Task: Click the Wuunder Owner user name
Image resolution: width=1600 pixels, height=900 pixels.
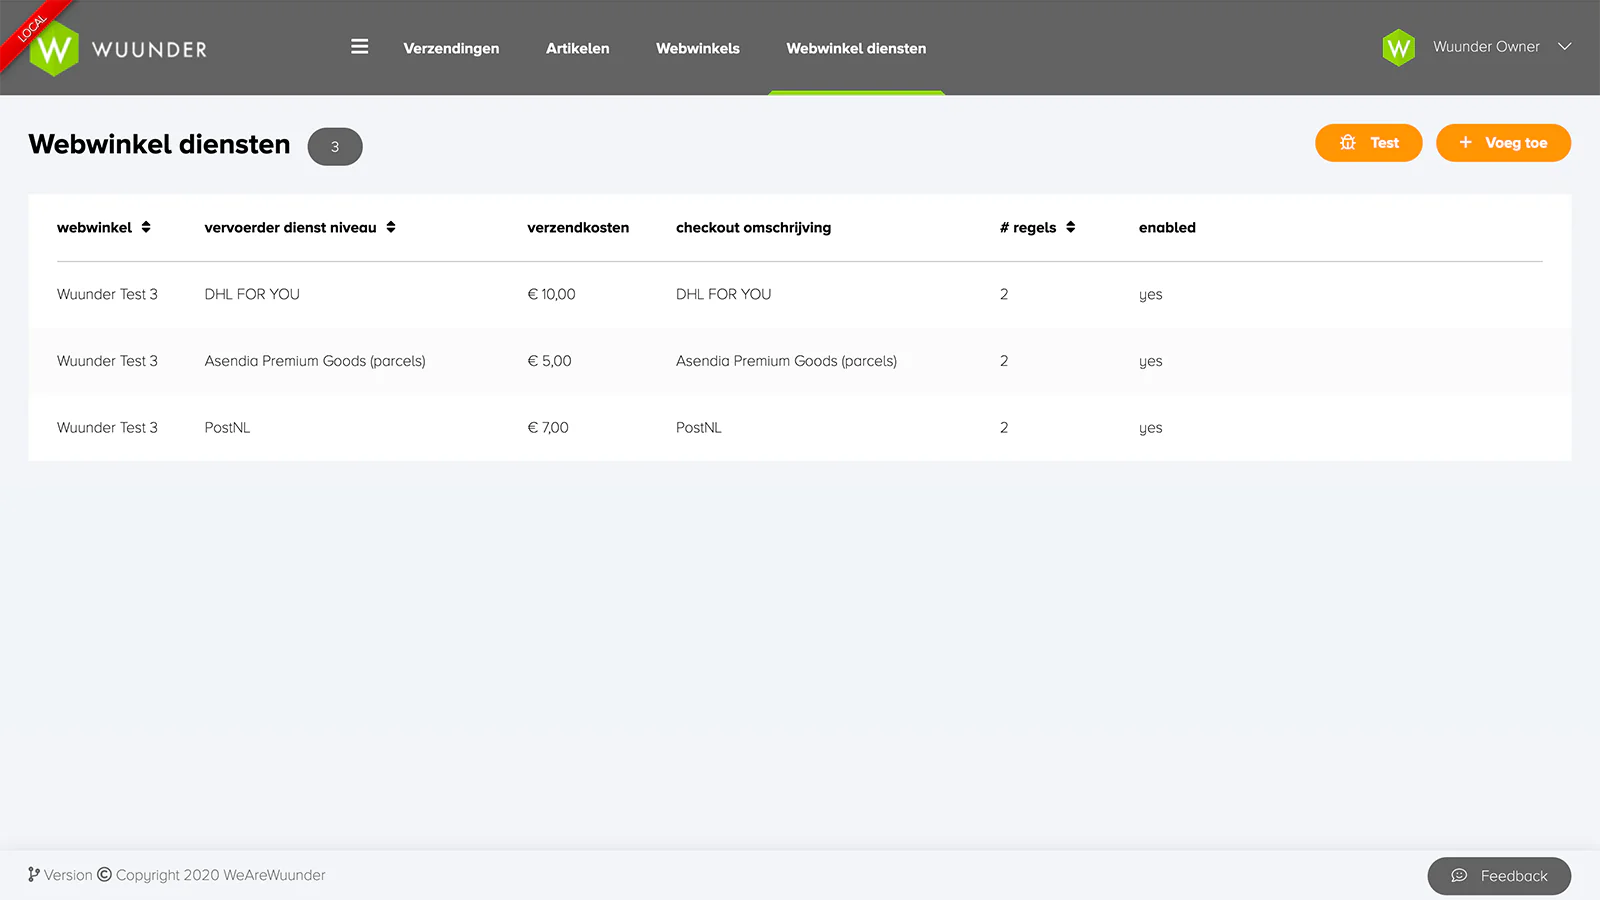Action: 1486,47
